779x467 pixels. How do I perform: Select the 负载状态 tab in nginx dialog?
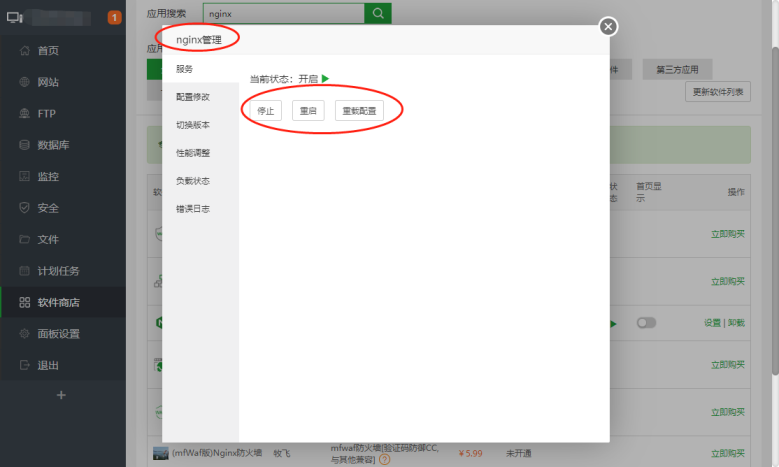200,181
